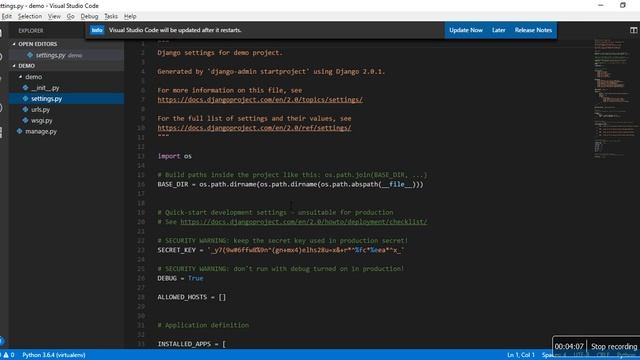The height and width of the screenshot is (360, 640).
Task: Click the EXPLORER panel title
Action: [31, 31]
